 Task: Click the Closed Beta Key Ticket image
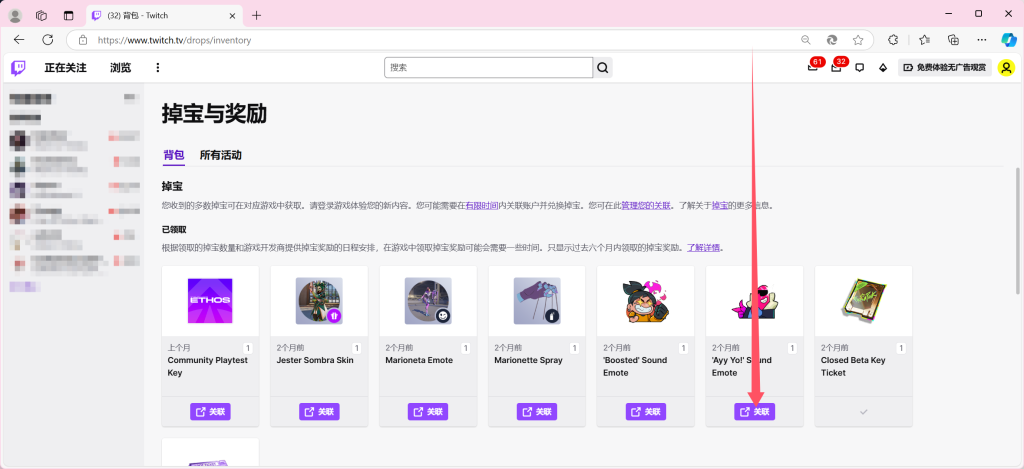click(863, 301)
